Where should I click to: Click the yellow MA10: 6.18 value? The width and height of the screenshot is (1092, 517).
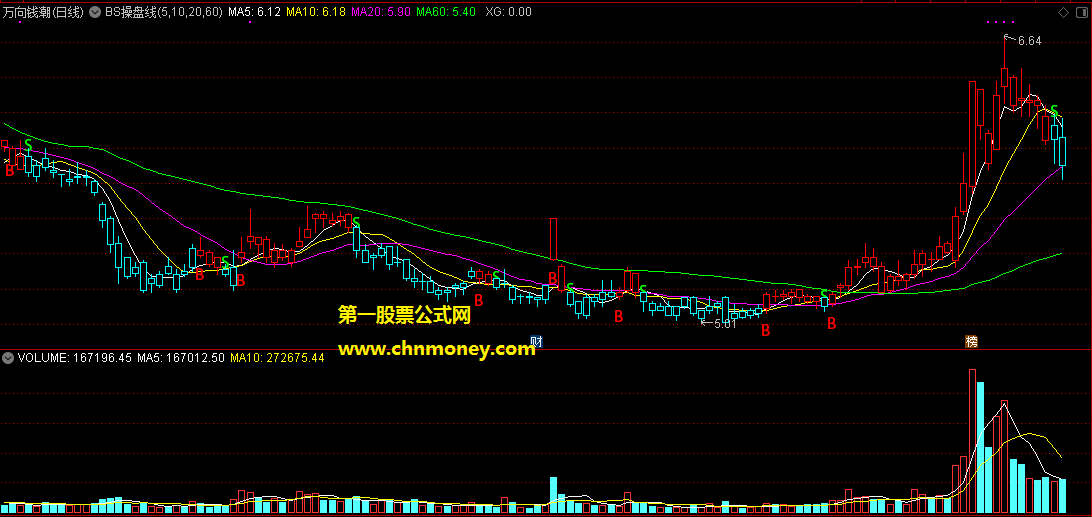[x=315, y=12]
